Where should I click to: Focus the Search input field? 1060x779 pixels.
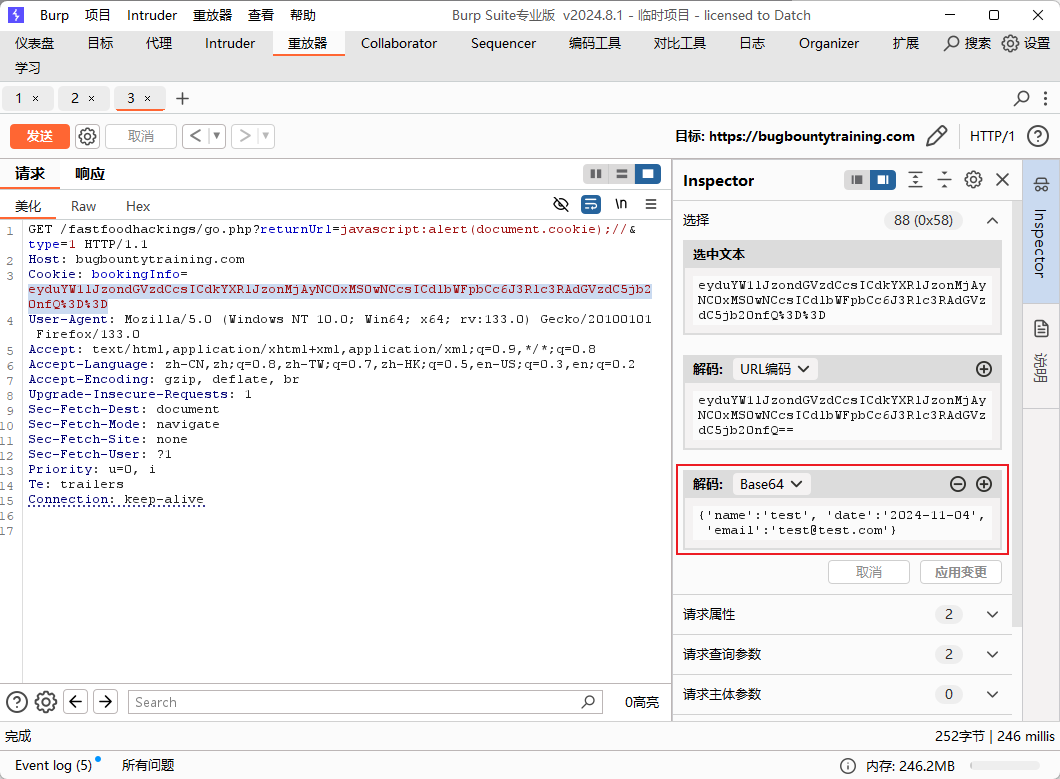click(x=366, y=702)
